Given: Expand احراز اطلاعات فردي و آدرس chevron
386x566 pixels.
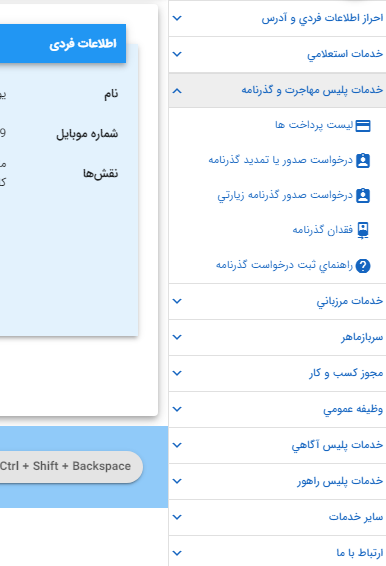Looking at the screenshot, I should click(x=177, y=18).
